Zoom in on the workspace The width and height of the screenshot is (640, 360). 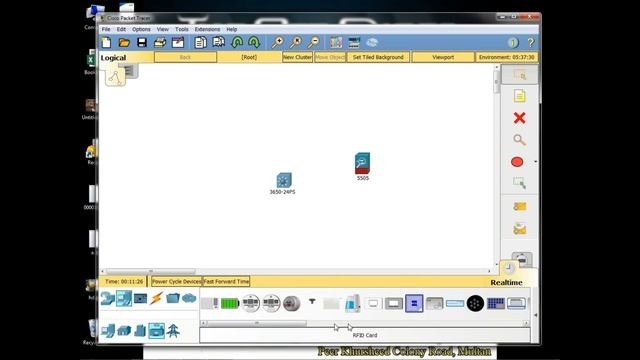(x=278, y=42)
